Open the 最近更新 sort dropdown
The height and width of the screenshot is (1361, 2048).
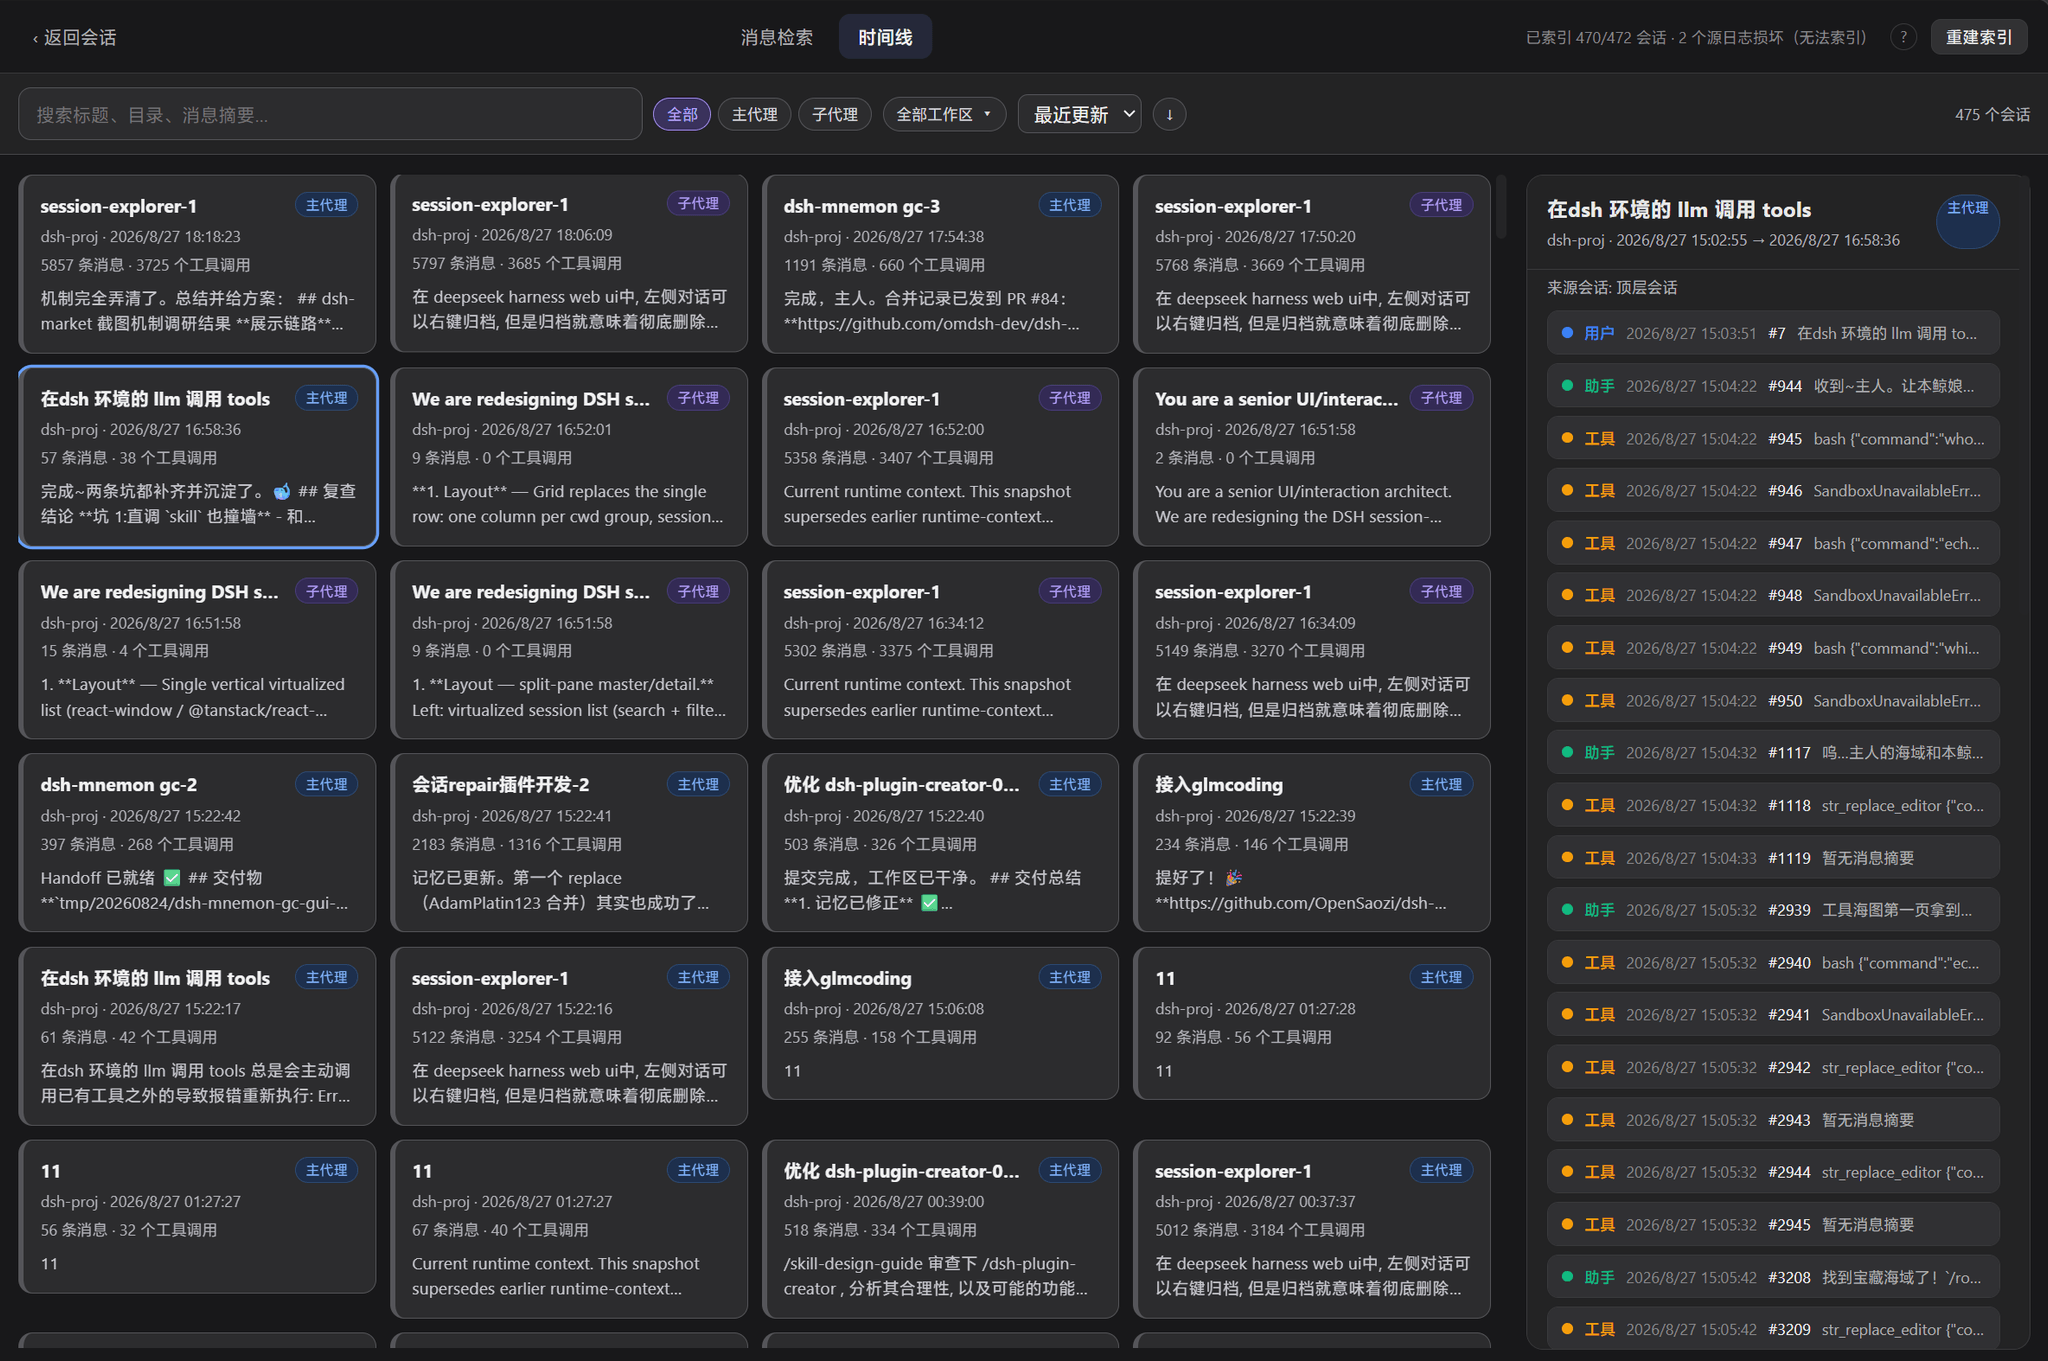[x=1080, y=114]
